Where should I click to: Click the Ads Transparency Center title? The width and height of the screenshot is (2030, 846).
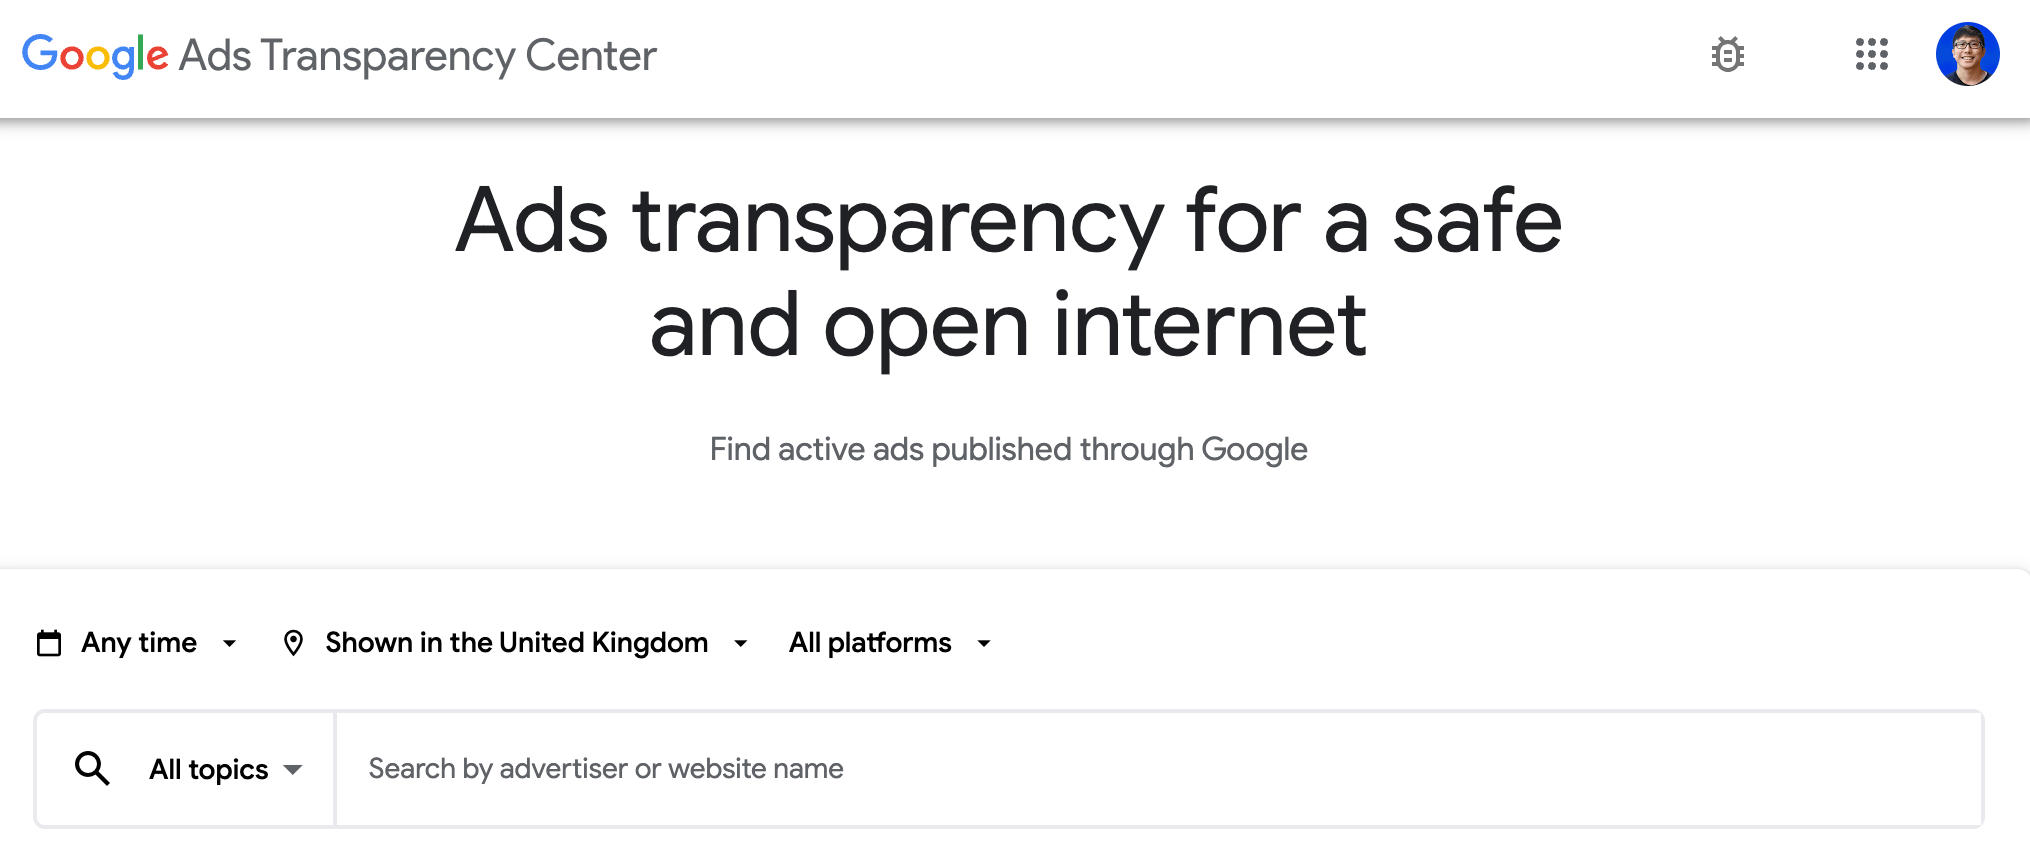click(417, 56)
